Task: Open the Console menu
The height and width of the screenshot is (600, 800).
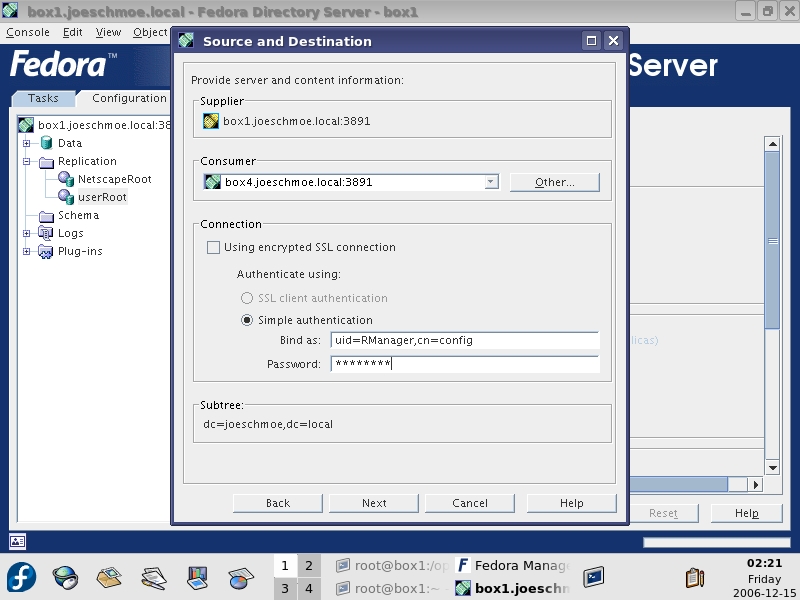Action: pos(28,32)
